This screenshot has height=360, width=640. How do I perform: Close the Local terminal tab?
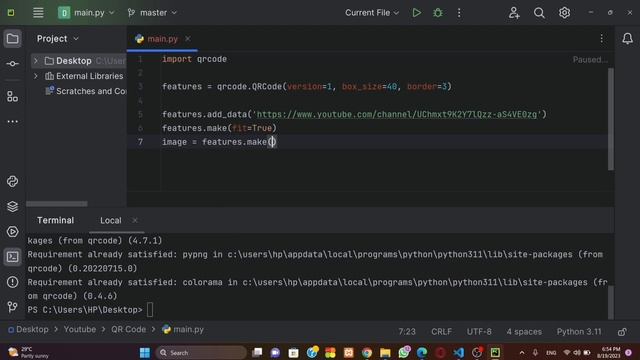(135, 220)
